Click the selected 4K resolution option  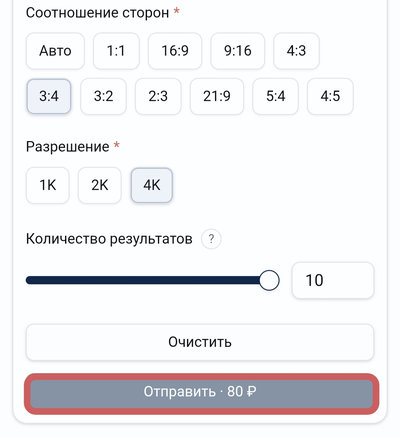(152, 185)
